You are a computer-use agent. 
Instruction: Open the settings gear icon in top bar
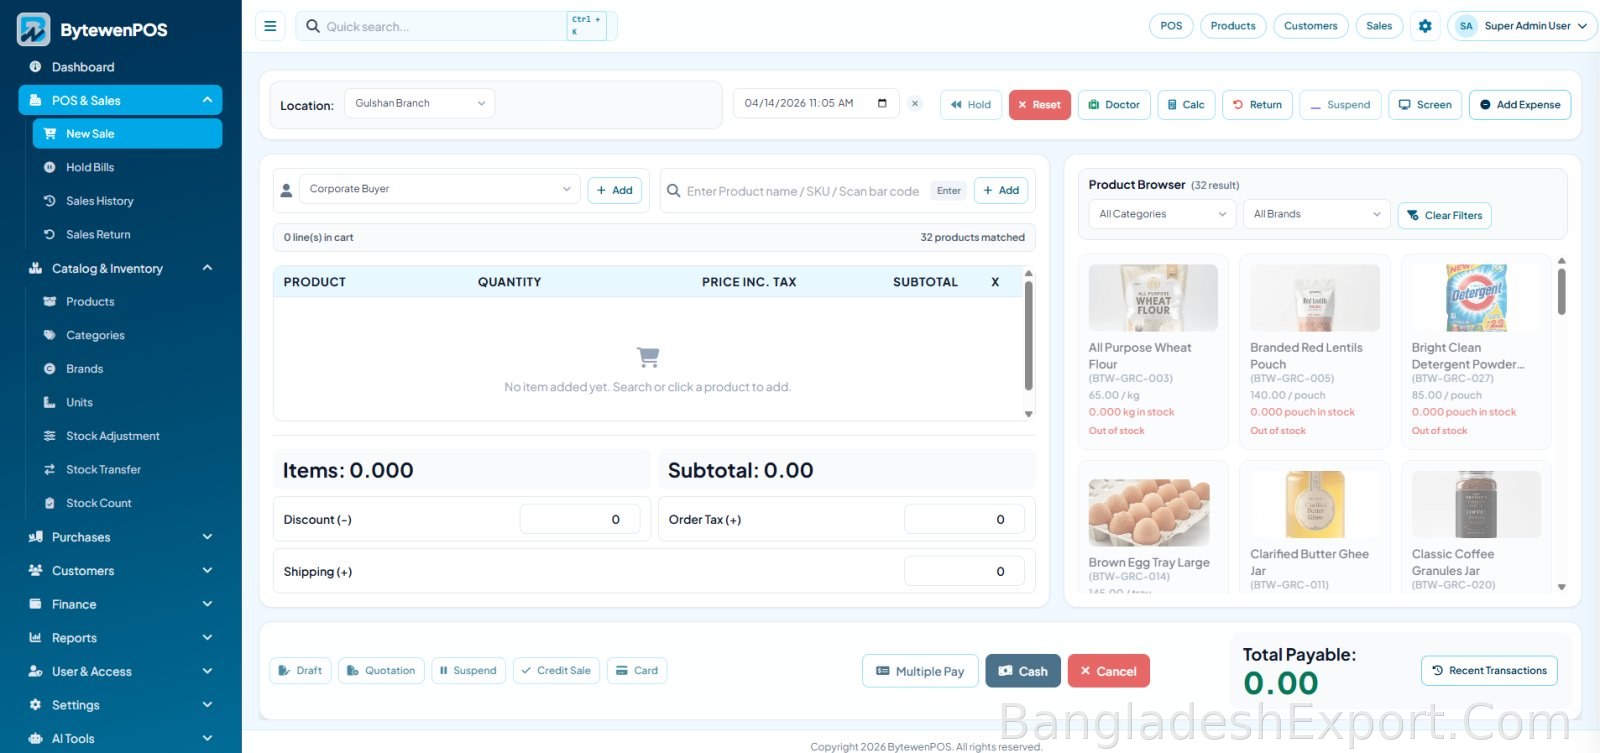pos(1425,26)
